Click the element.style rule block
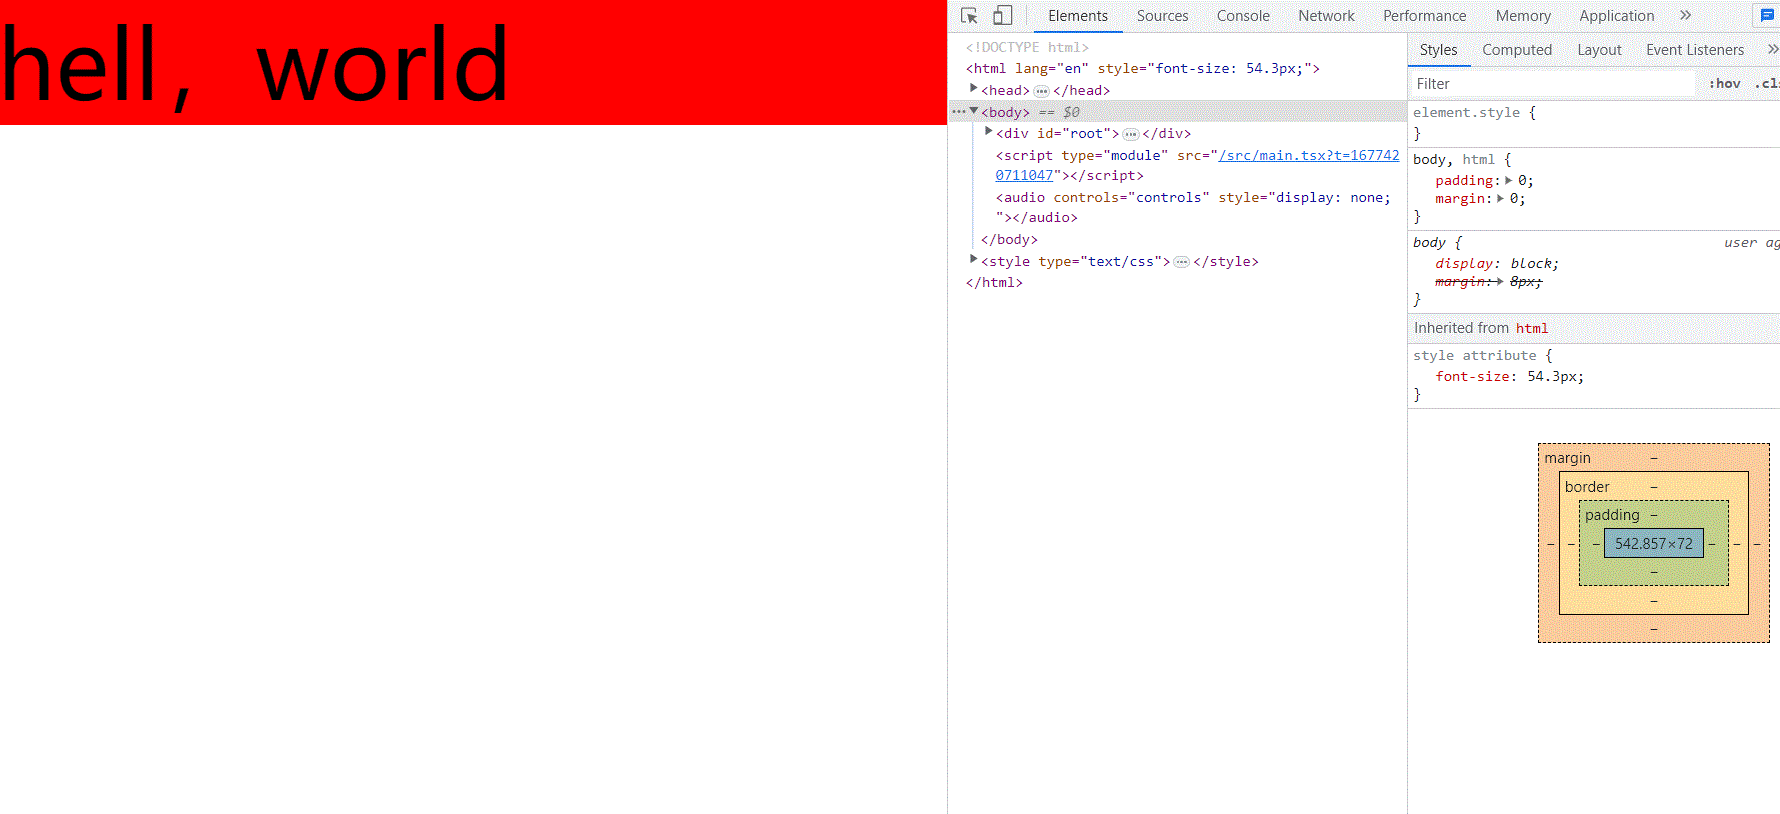The width and height of the screenshot is (1780, 814). click(x=1594, y=123)
